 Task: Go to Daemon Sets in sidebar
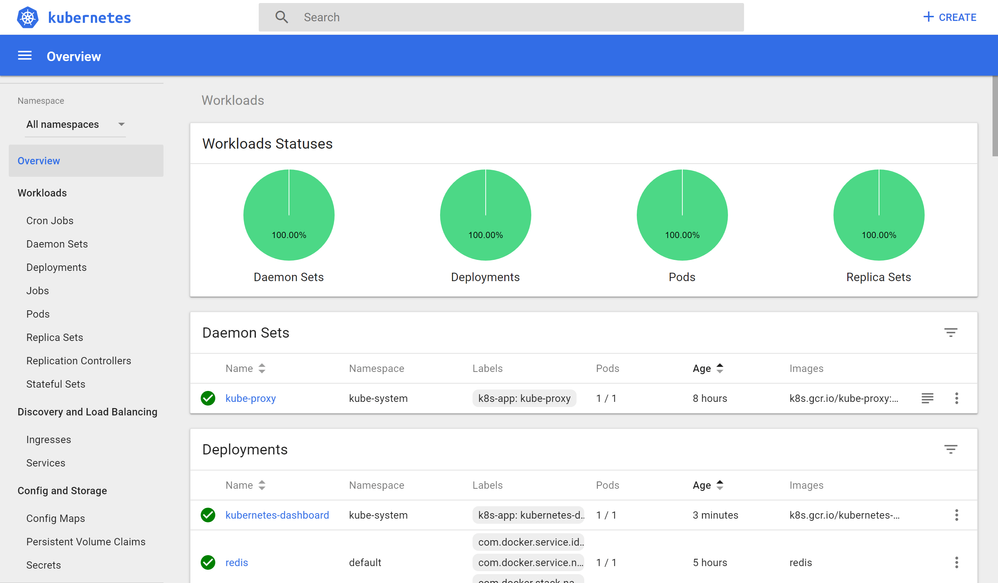[x=57, y=244]
